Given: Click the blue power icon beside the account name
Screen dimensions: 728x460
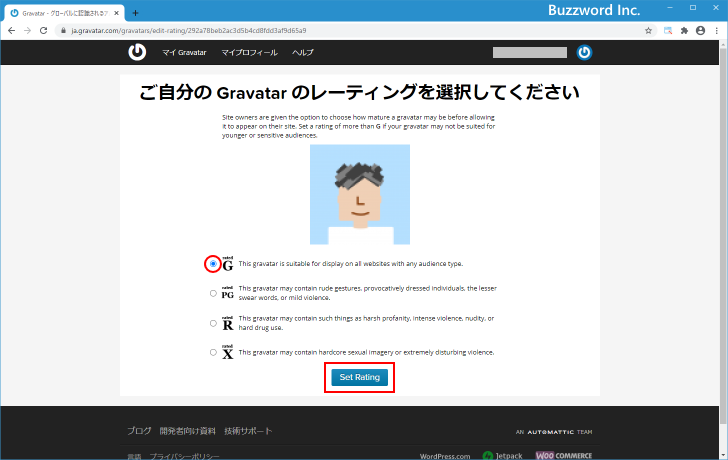Looking at the screenshot, I should (585, 52).
